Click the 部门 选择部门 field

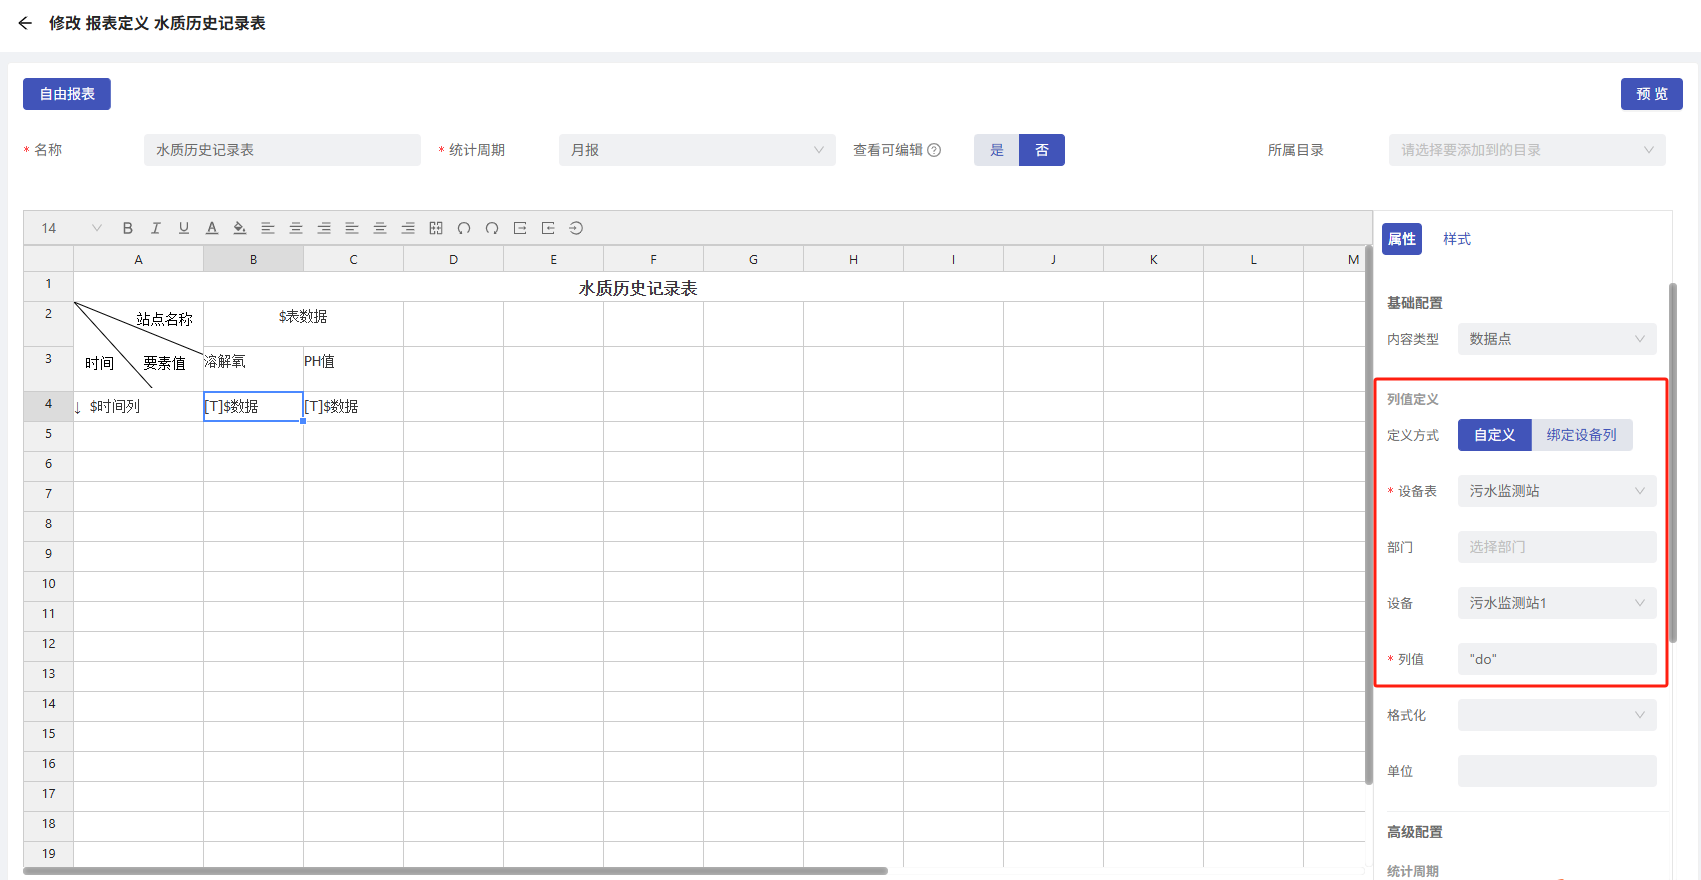tap(1557, 547)
